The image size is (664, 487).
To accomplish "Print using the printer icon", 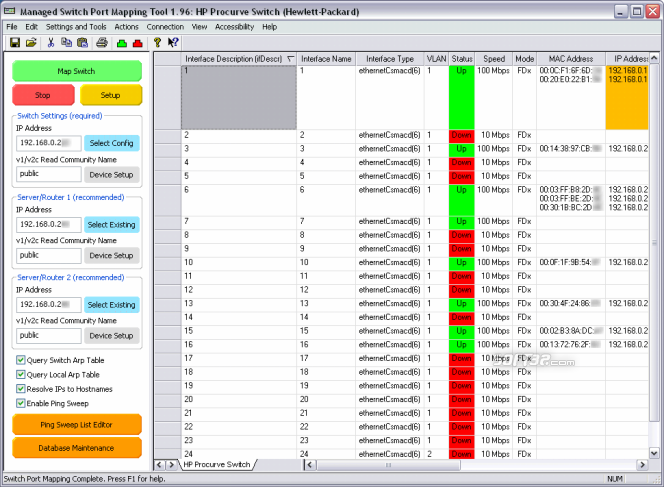I will pyautogui.click(x=102, y=42).
